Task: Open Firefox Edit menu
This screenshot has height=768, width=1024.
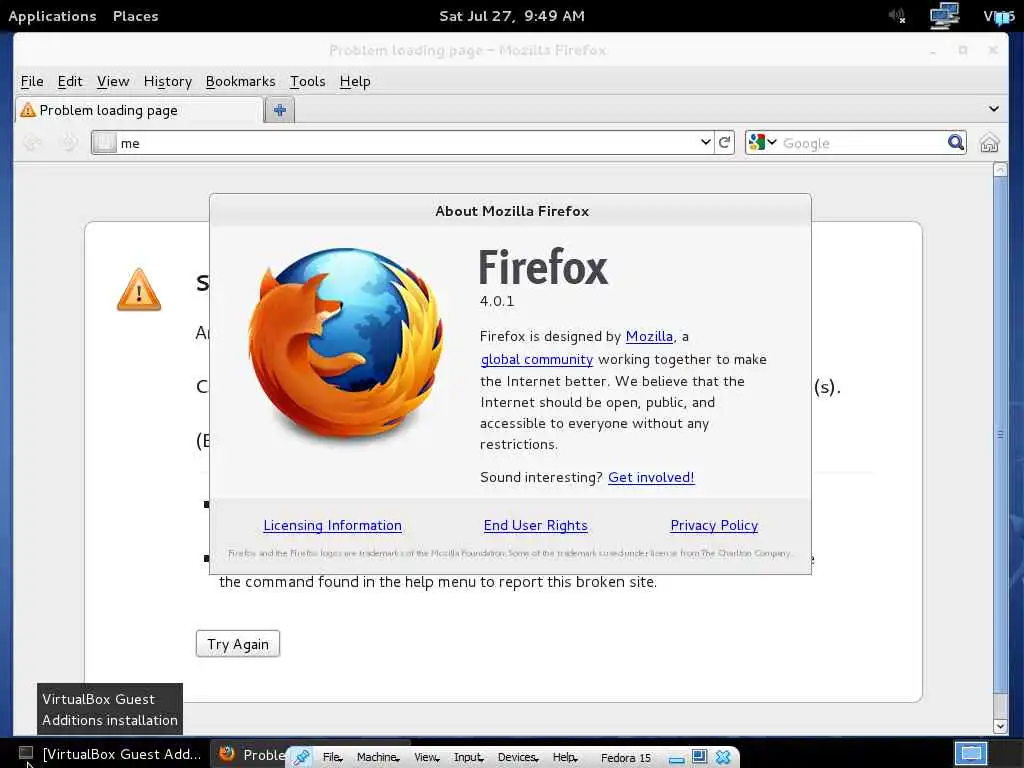Action: click(70, 81)
